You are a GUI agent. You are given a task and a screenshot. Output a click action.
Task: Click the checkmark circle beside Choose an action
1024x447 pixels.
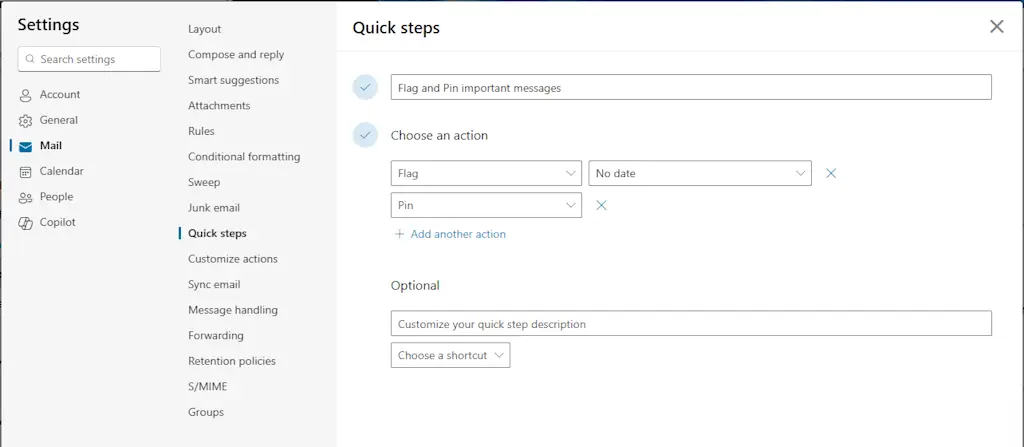pyautogui.click(x=365, y=135)
